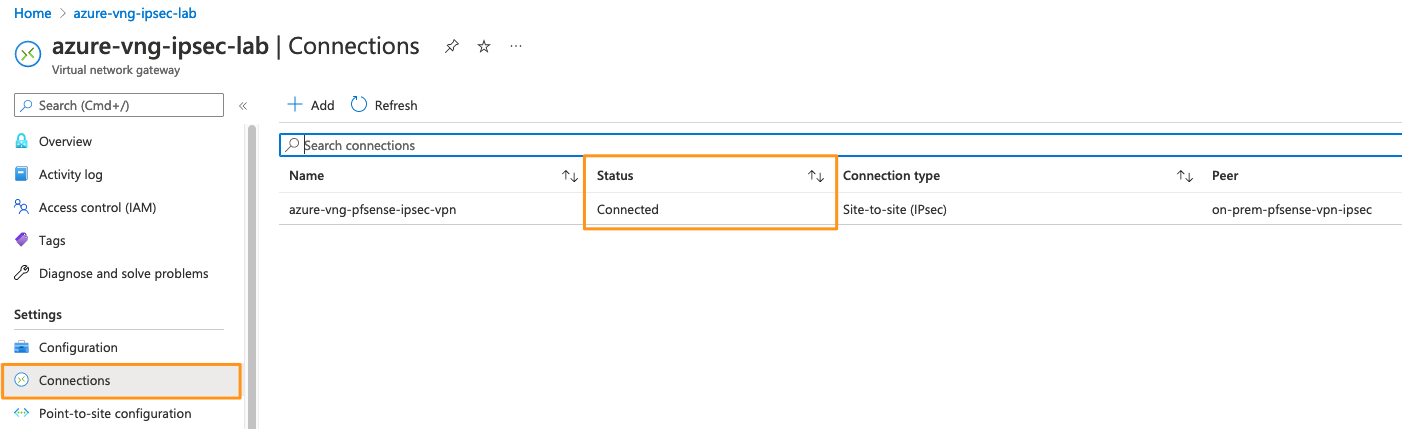Open the Activity log icon in the sidebar

coord(21,175)
